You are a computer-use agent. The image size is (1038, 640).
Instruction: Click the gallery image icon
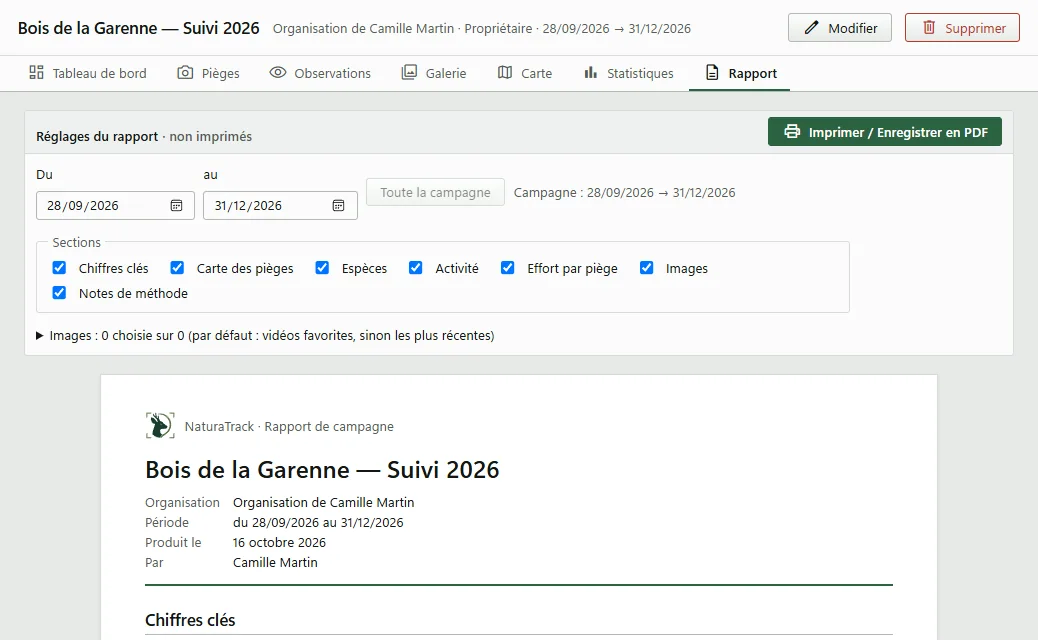coord(409,73)
